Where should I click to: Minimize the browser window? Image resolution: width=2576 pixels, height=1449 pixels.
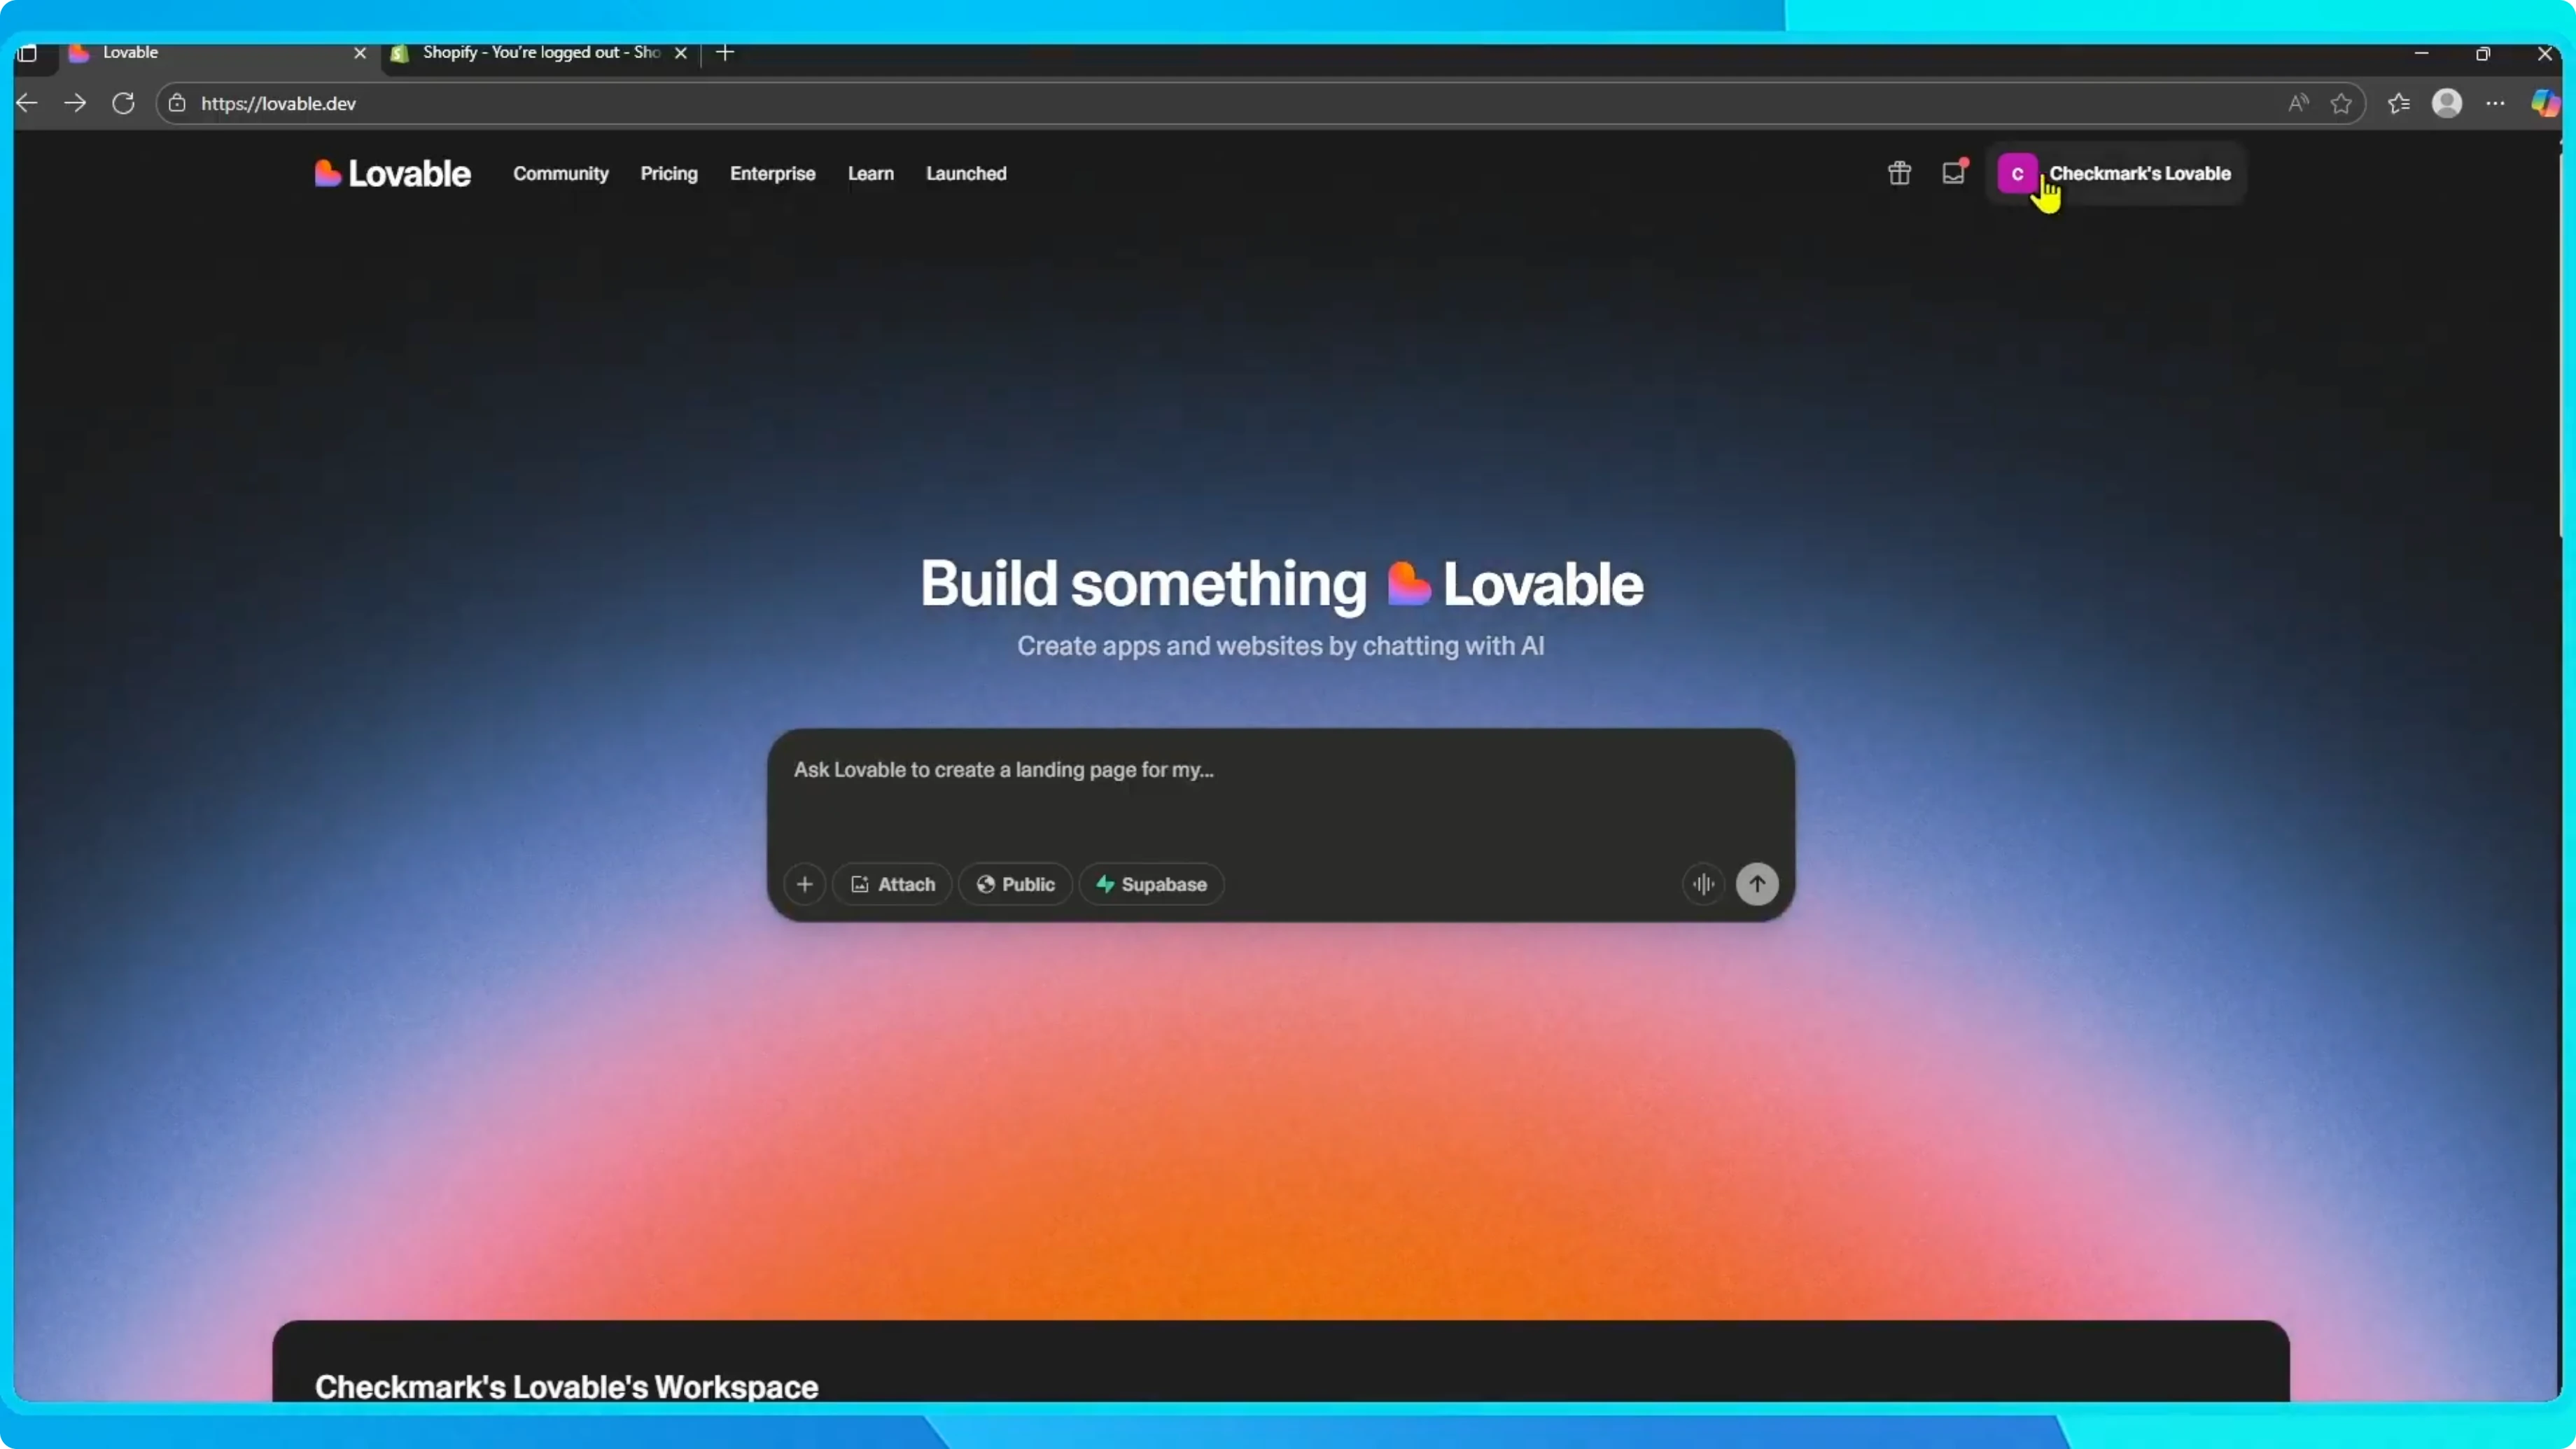[2421, 53]
